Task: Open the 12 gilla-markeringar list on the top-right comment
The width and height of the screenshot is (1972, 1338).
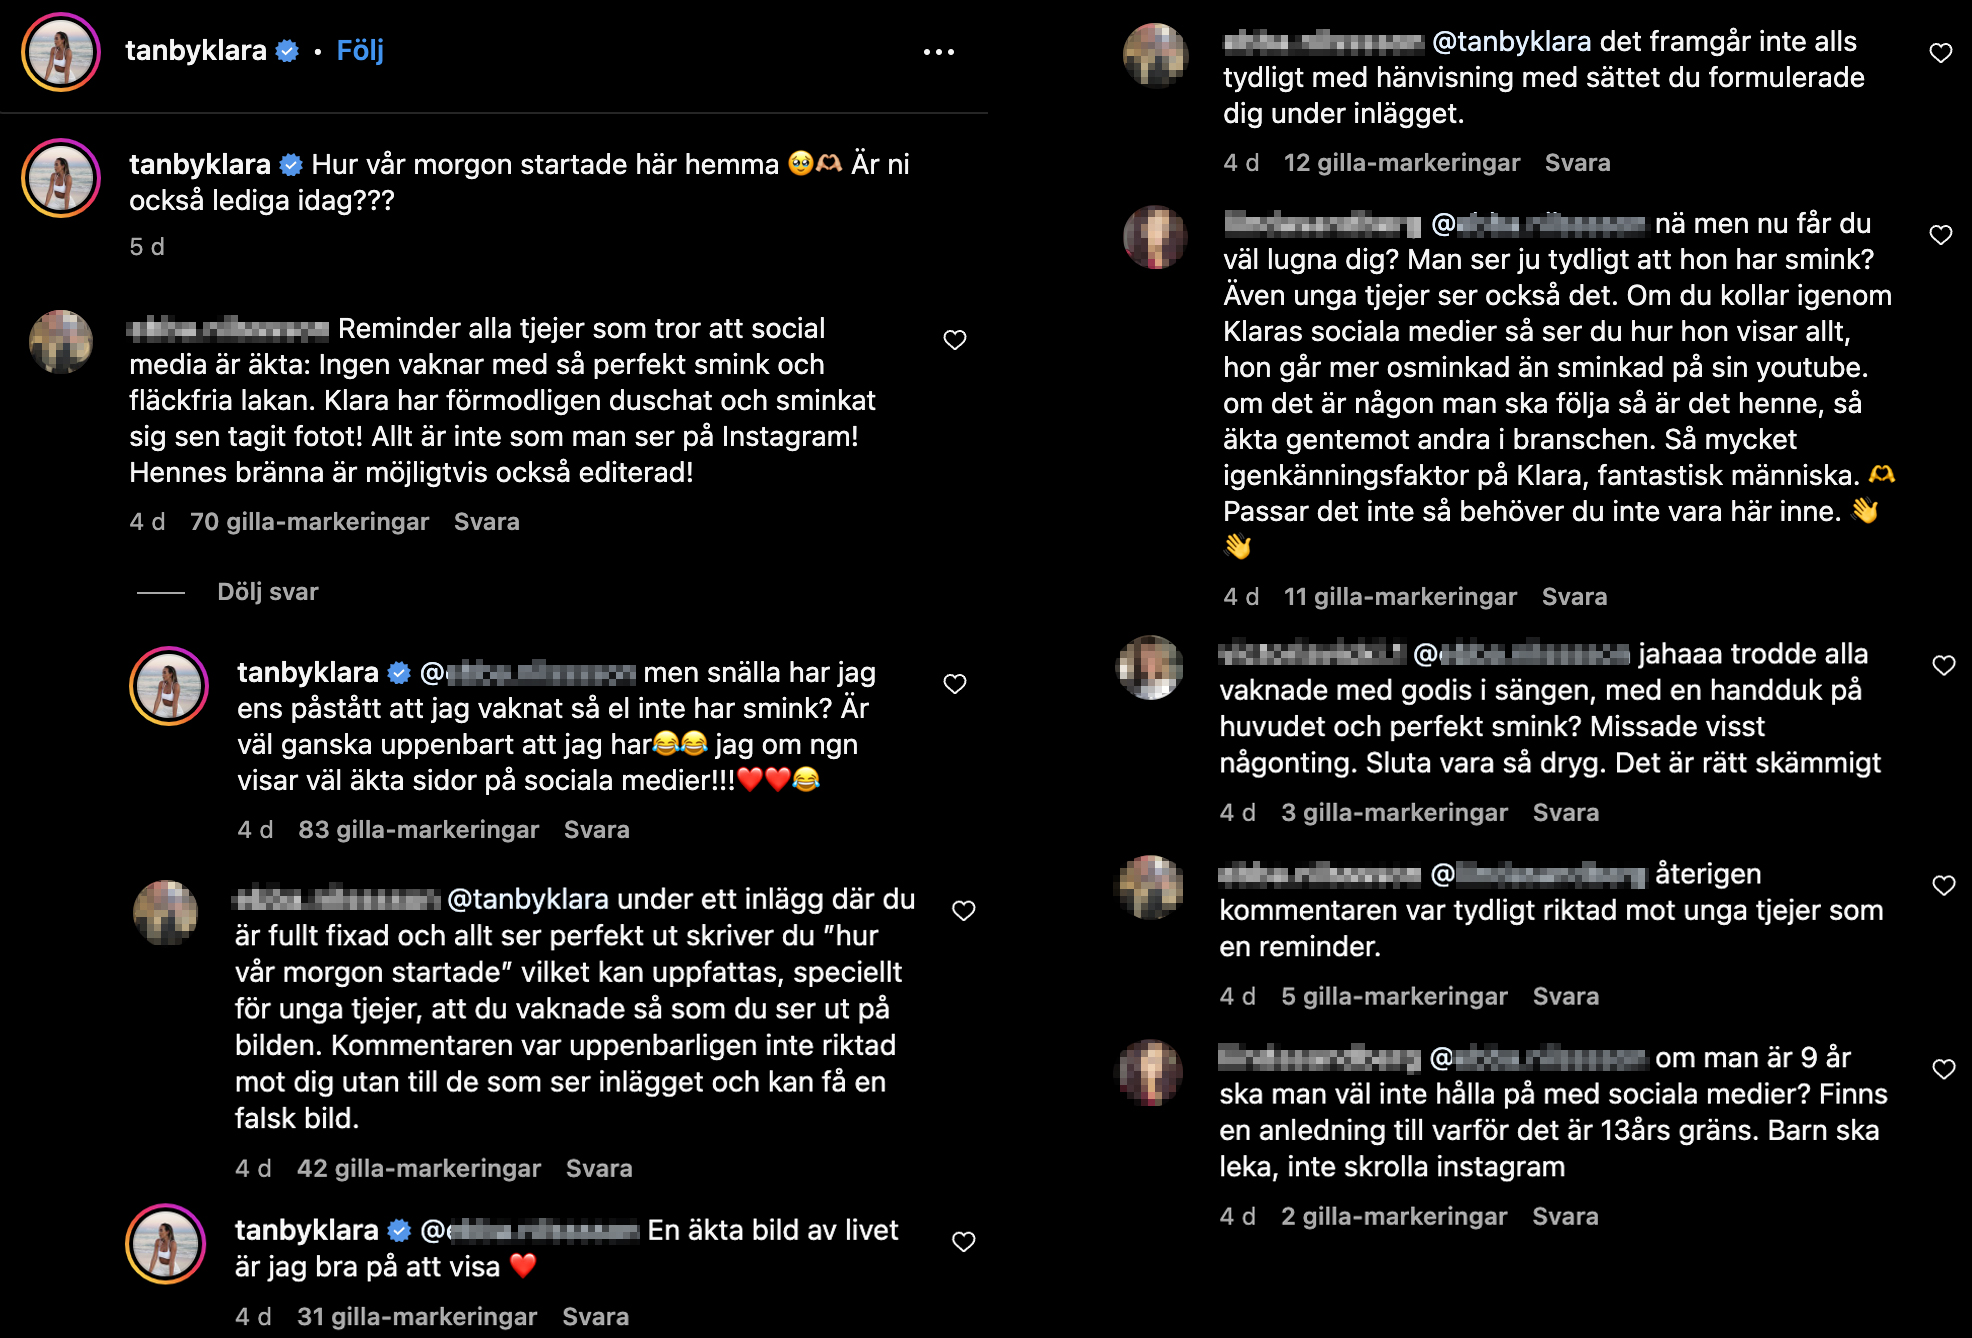Action: tap(1404, 161)
